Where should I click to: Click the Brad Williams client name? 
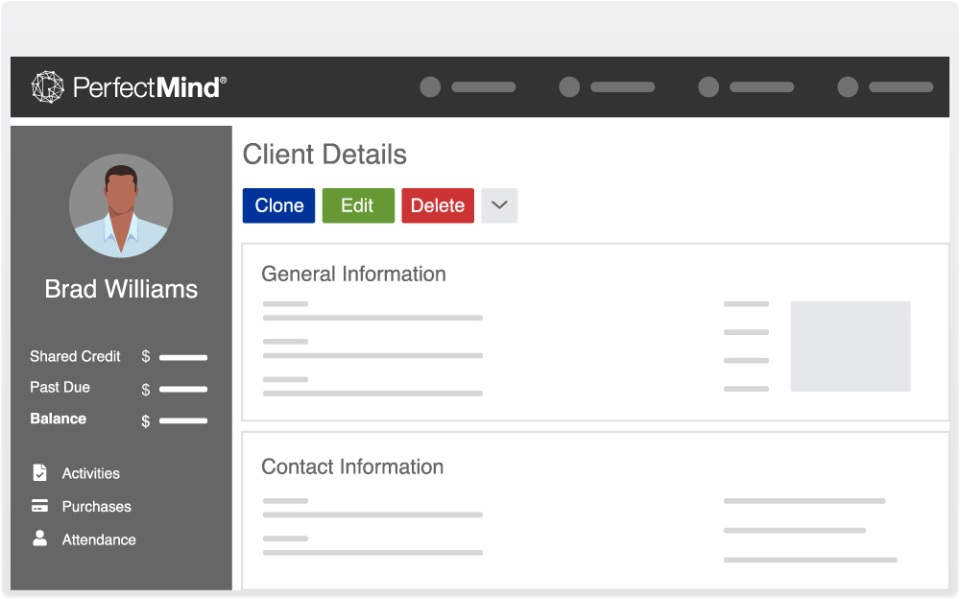[121, 289]
